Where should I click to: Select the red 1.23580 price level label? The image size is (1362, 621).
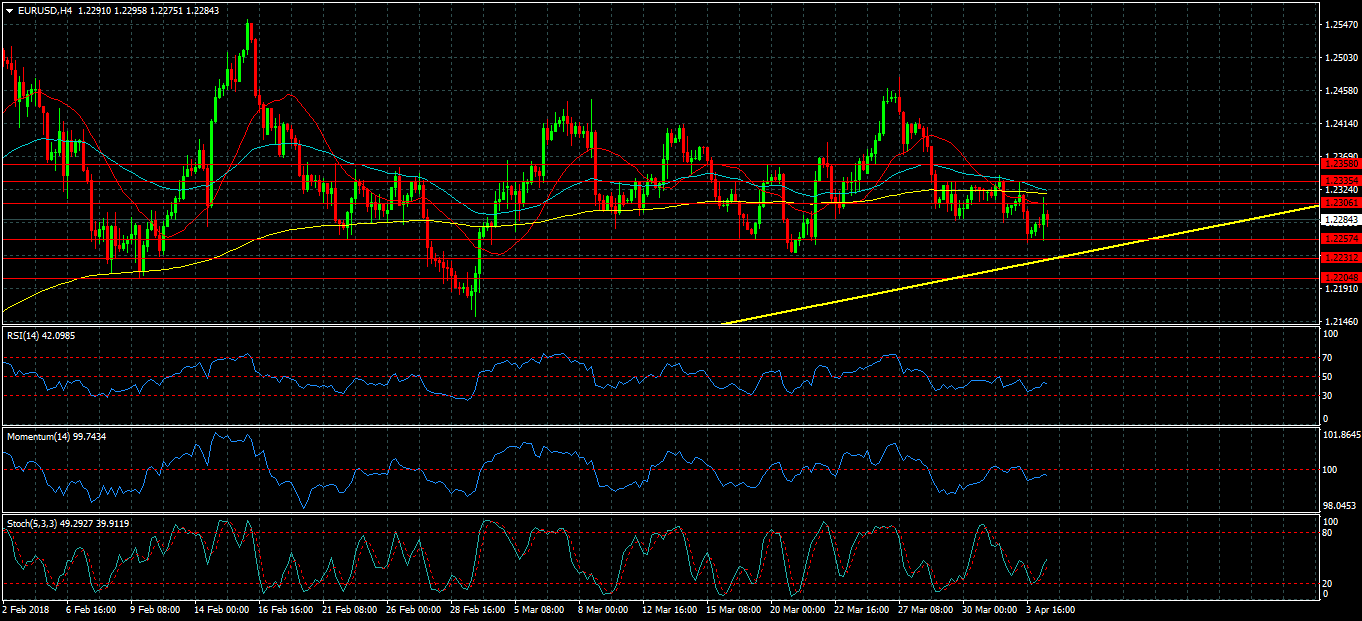click(1338, 163)
